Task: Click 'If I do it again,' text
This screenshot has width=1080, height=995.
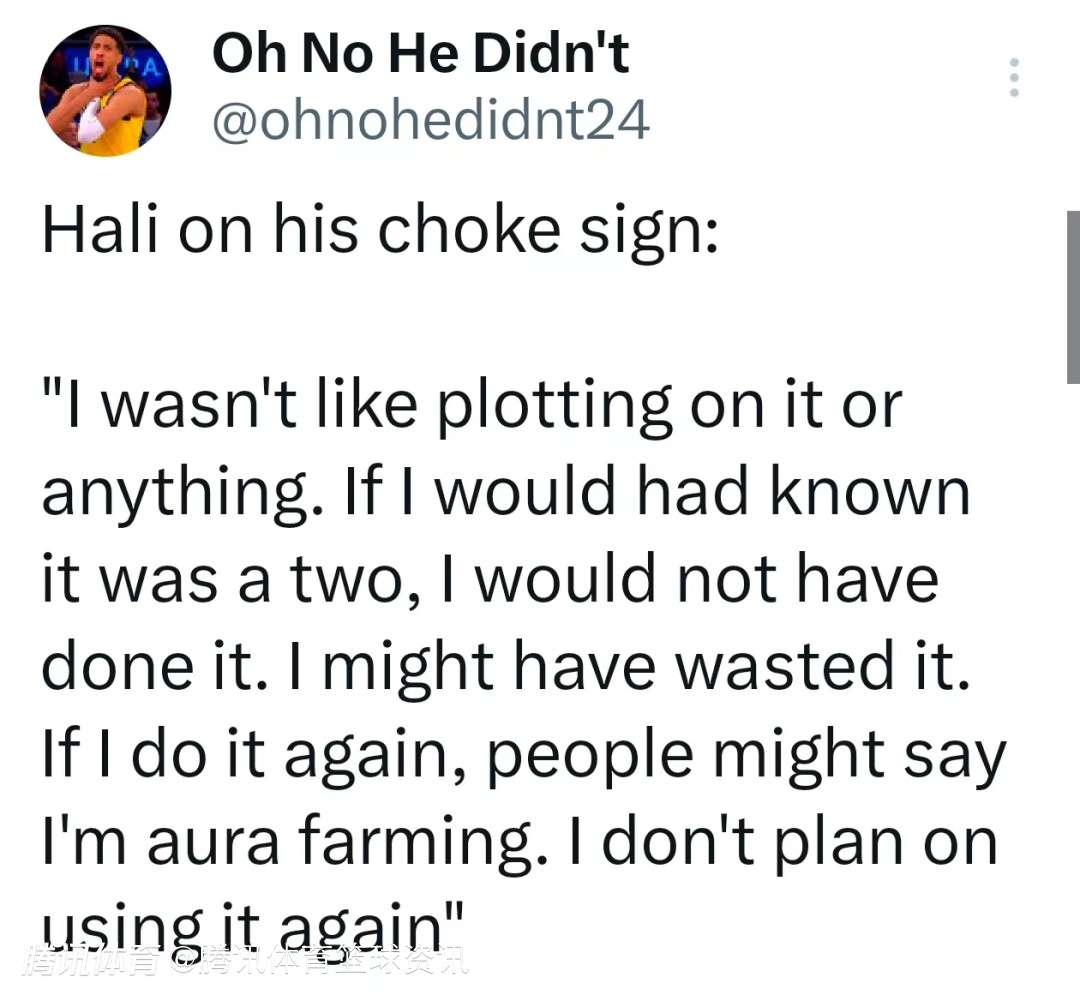Action: click(253, 755)
